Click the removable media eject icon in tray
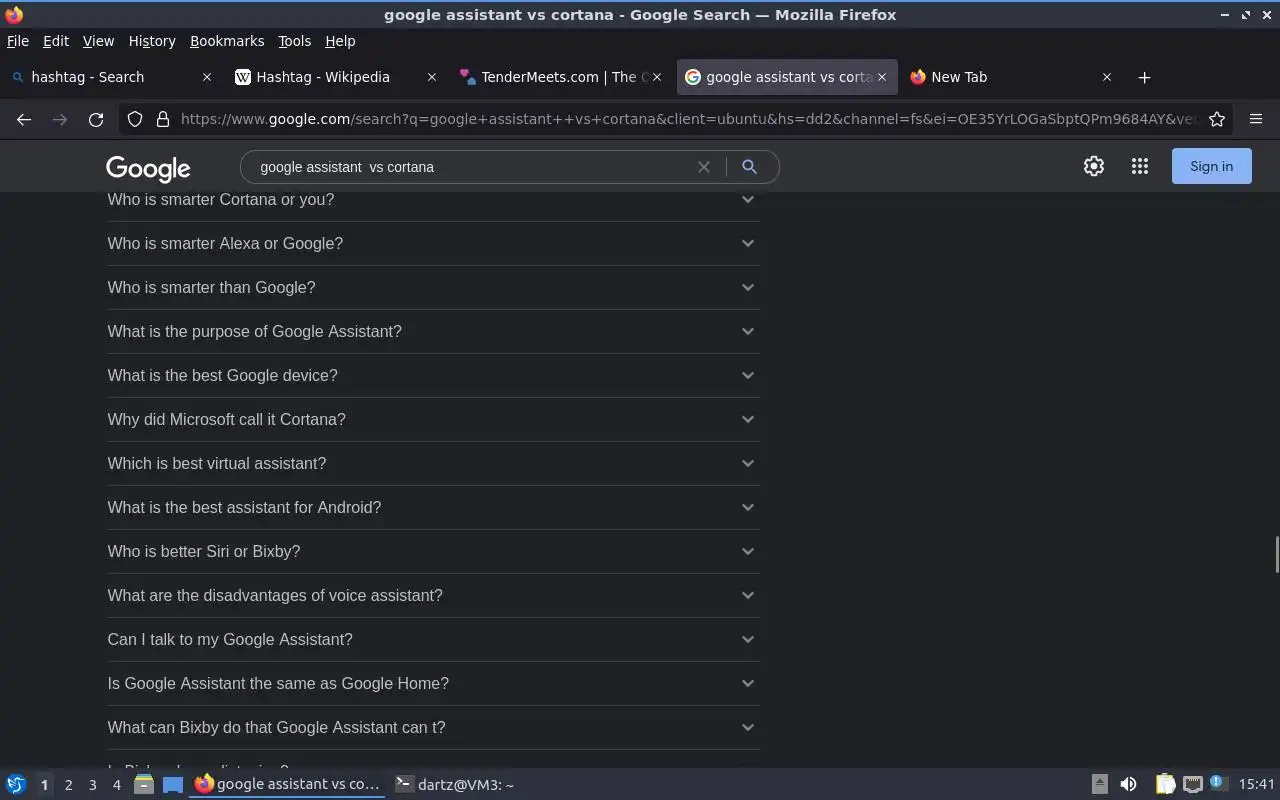Screen dimensions: 1280x800 [1099, 785]
